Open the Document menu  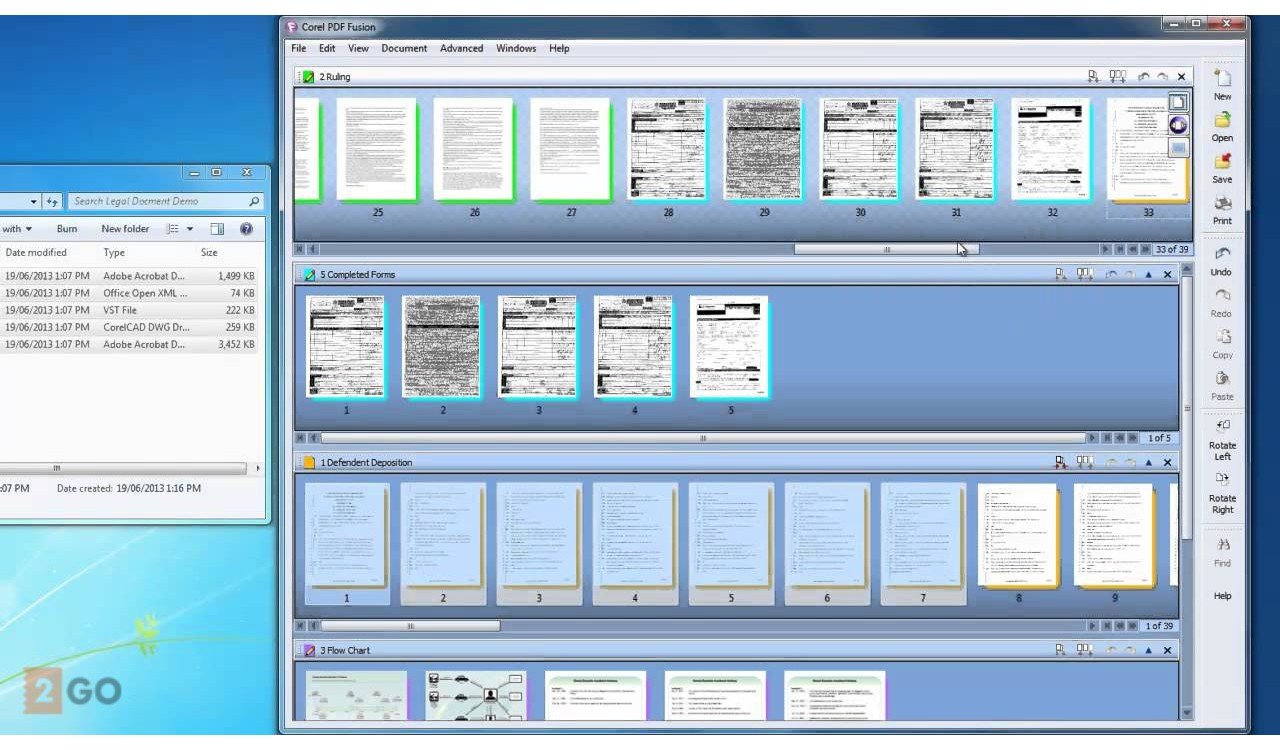pos(403,48)
